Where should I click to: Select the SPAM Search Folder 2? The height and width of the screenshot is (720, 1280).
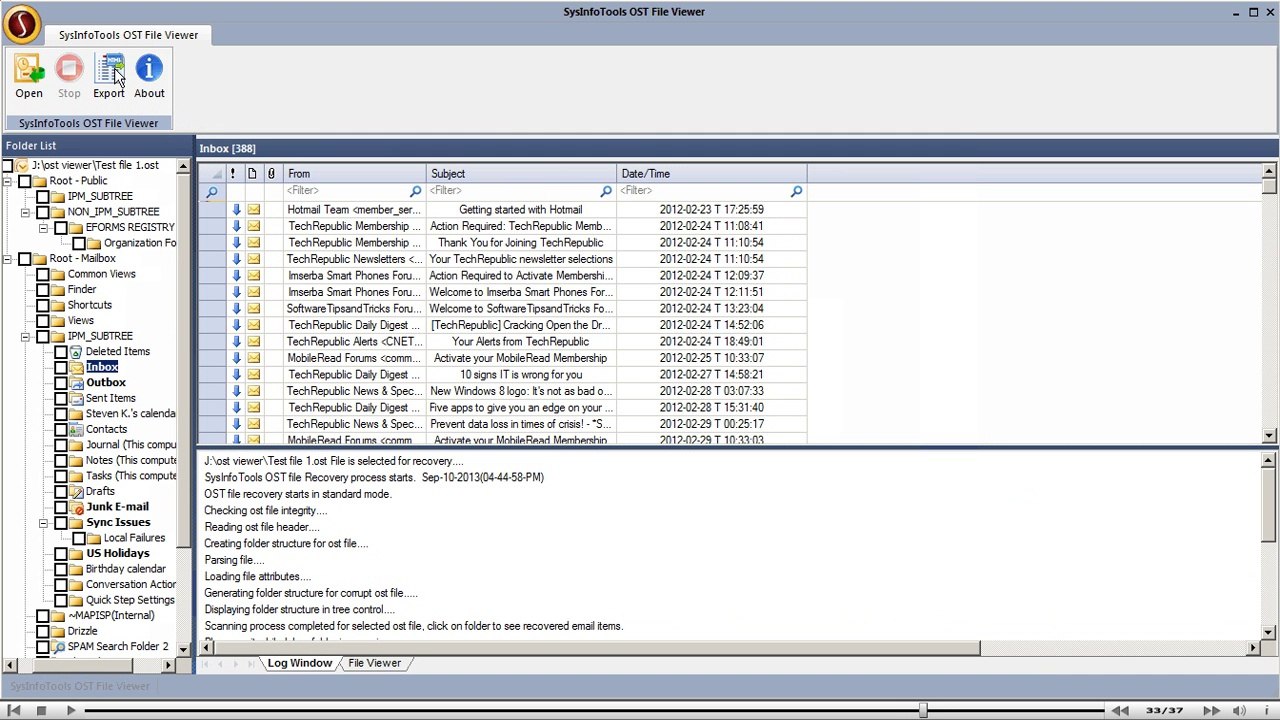pyautogui.click(x=118, y=647)
